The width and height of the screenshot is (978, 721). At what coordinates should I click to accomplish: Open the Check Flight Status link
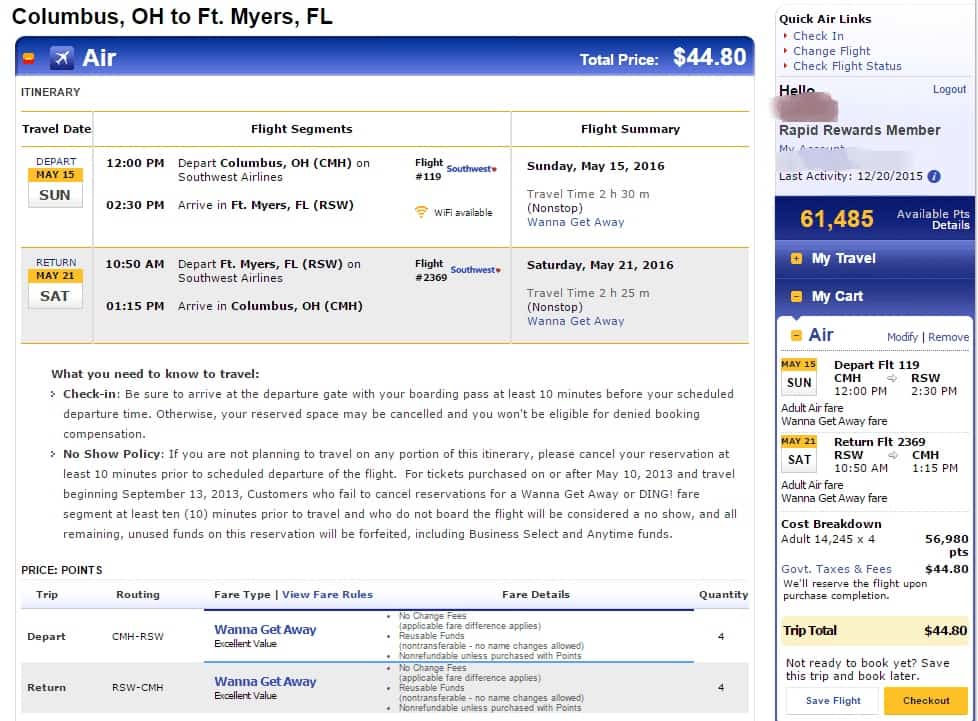click(x=847, y=66)
